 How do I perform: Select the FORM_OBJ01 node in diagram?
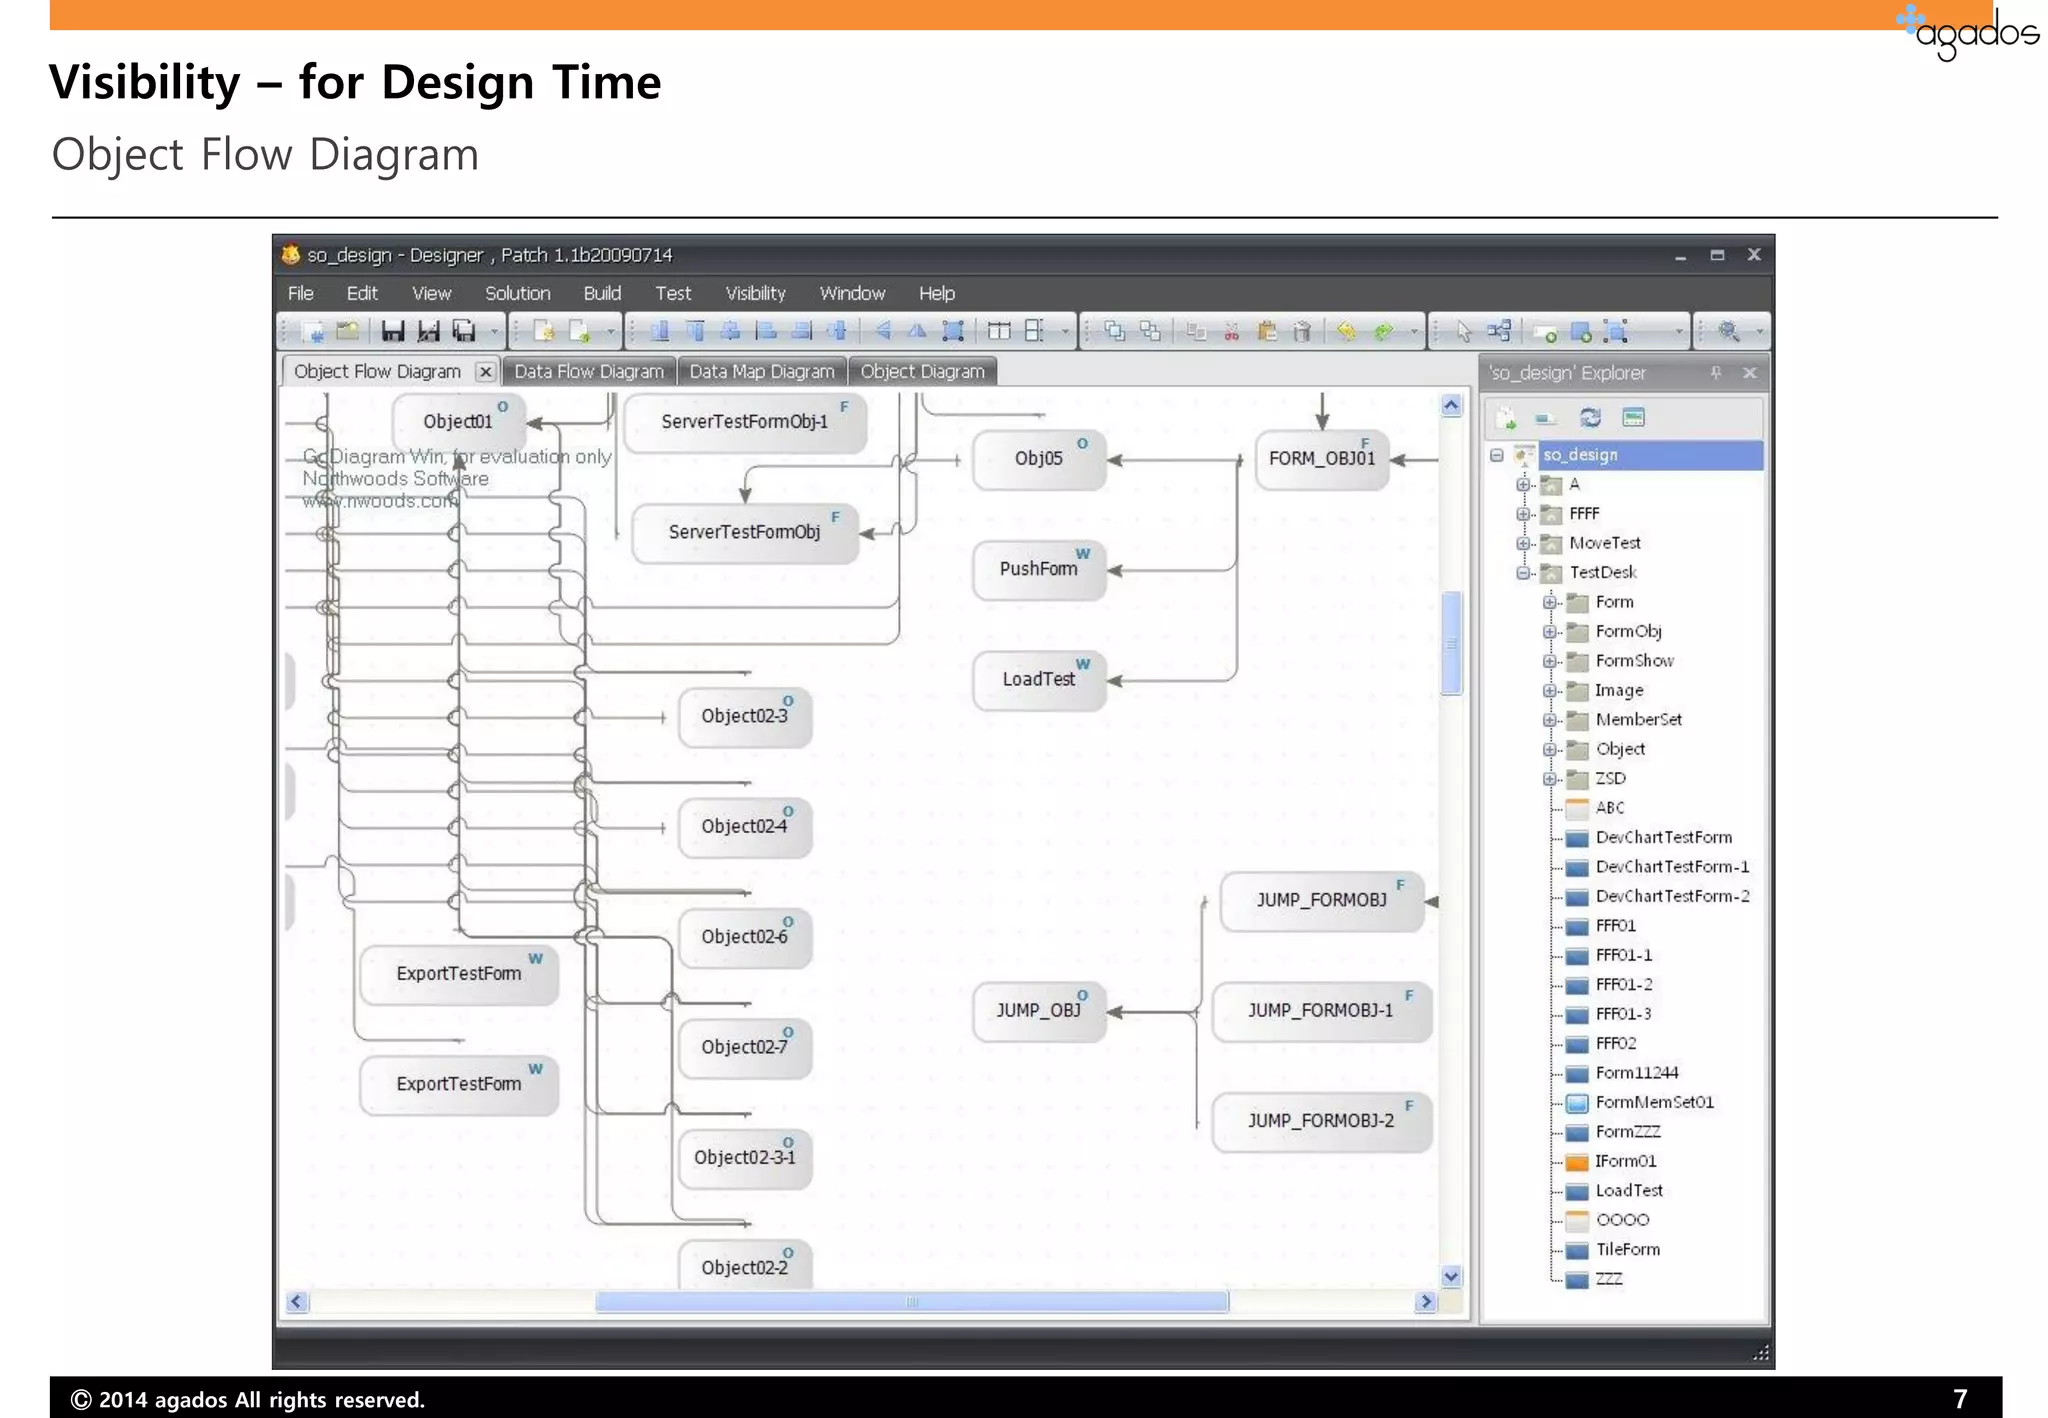pyautogui.click(x=1322, y=459)
